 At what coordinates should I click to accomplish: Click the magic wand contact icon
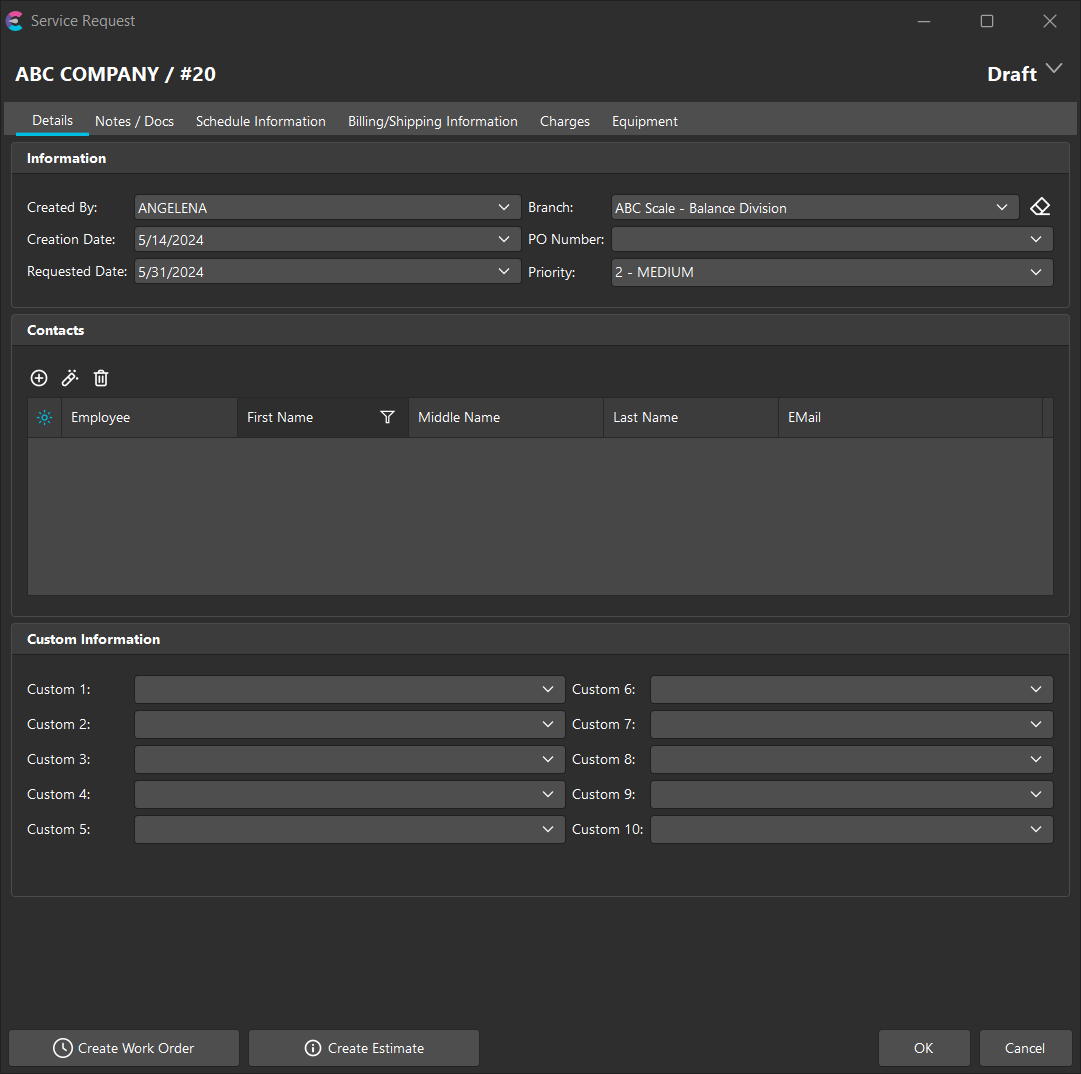(x=70, y=378)
